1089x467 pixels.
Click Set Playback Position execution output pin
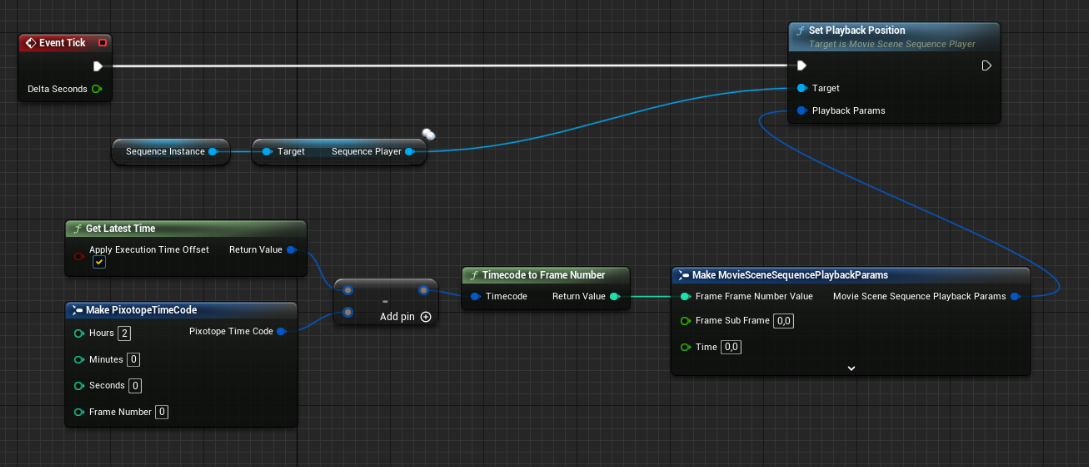[986, 66]
